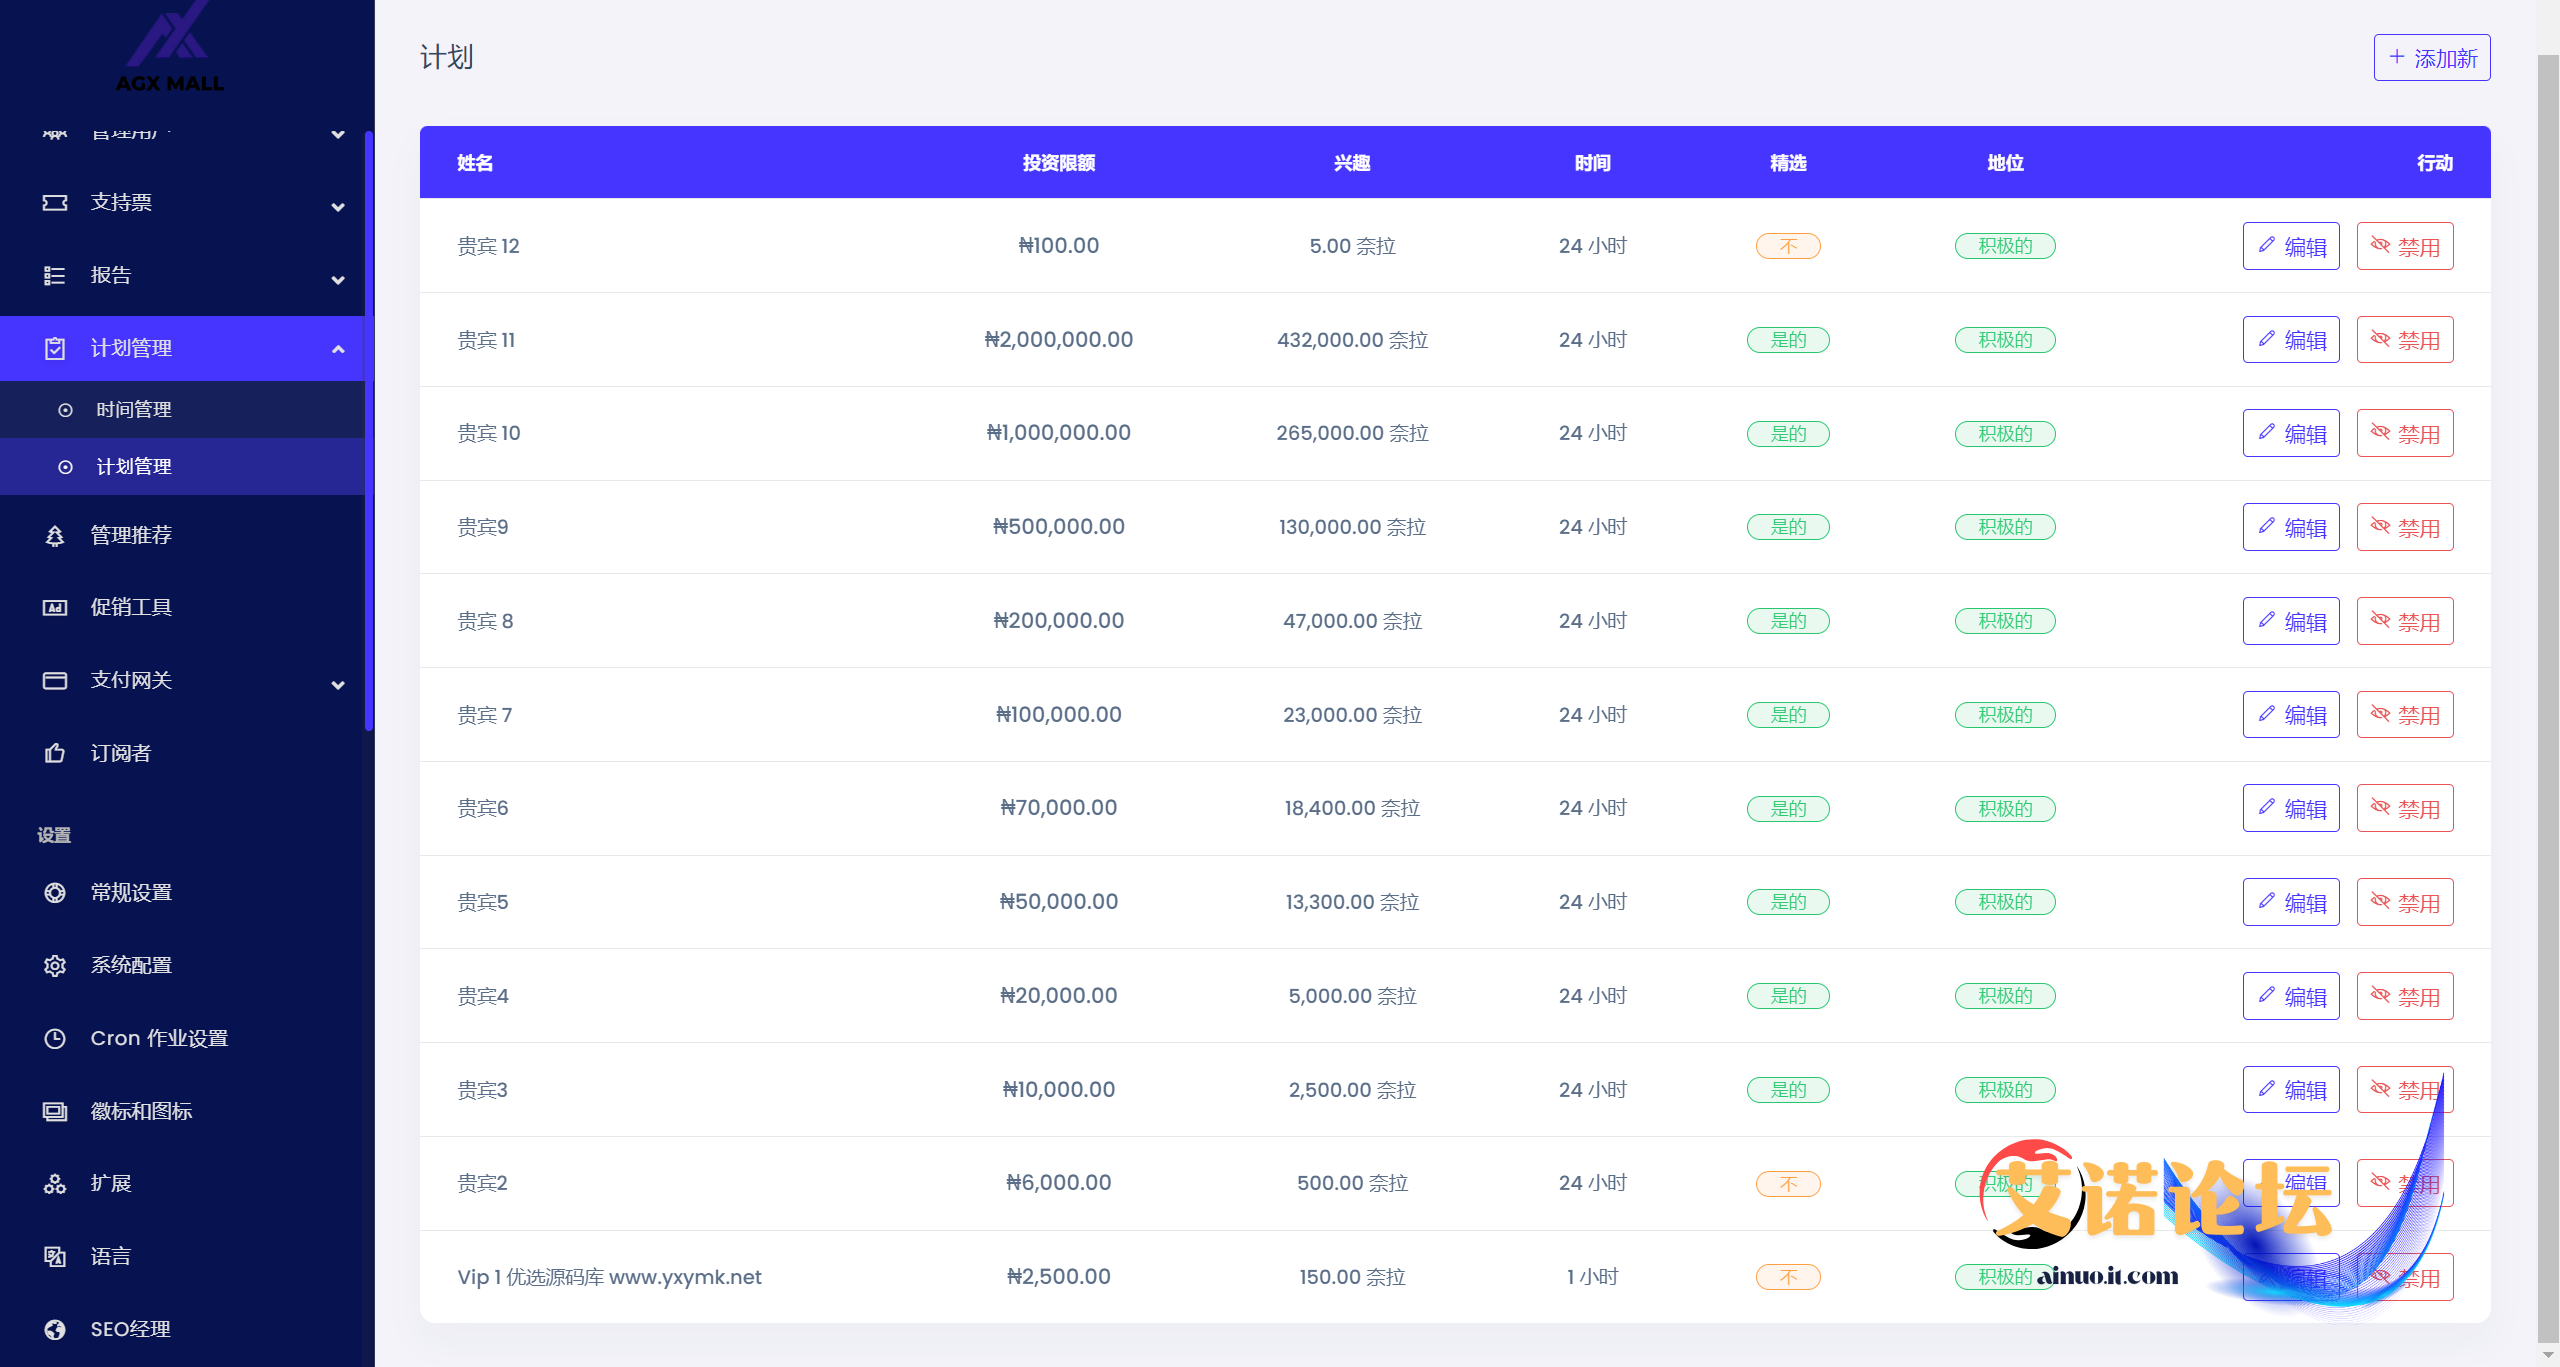Expand the 支付网关 menu chevron
This screenshot has height=1367, width=2560.
[338, 685]
